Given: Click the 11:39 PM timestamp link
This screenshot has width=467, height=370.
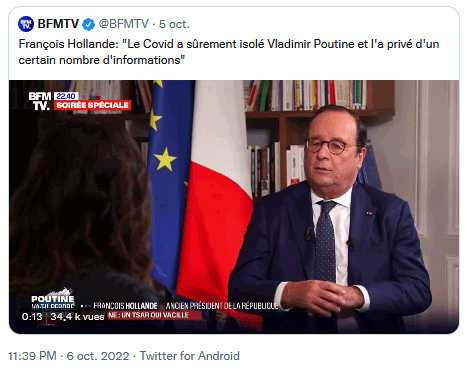Looking at the screenshot, I should tap(32, 356).
